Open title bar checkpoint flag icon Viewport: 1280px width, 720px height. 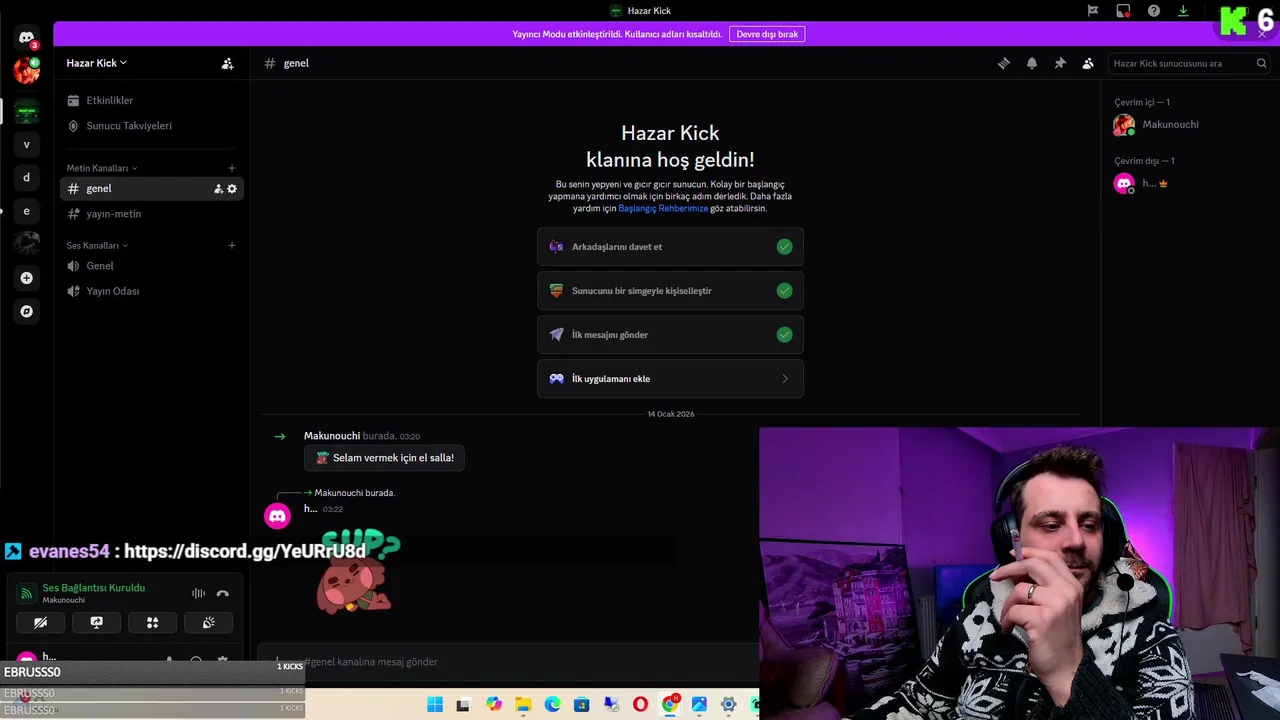(x=1093, y=11)
